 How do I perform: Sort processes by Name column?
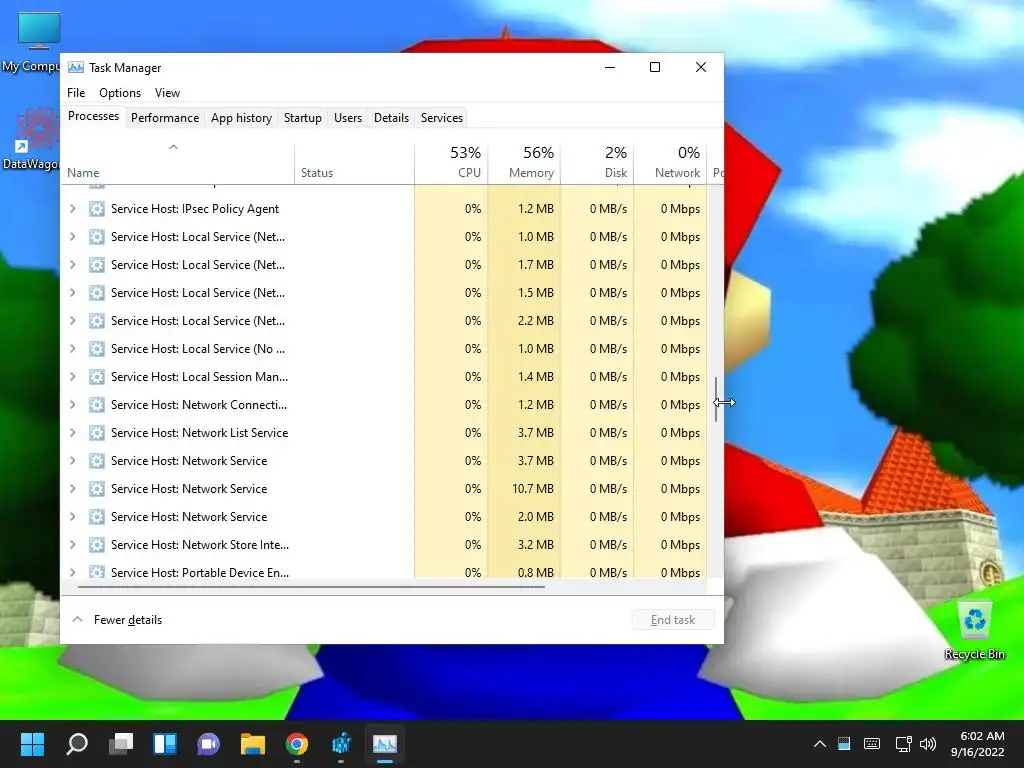[178, 163]
